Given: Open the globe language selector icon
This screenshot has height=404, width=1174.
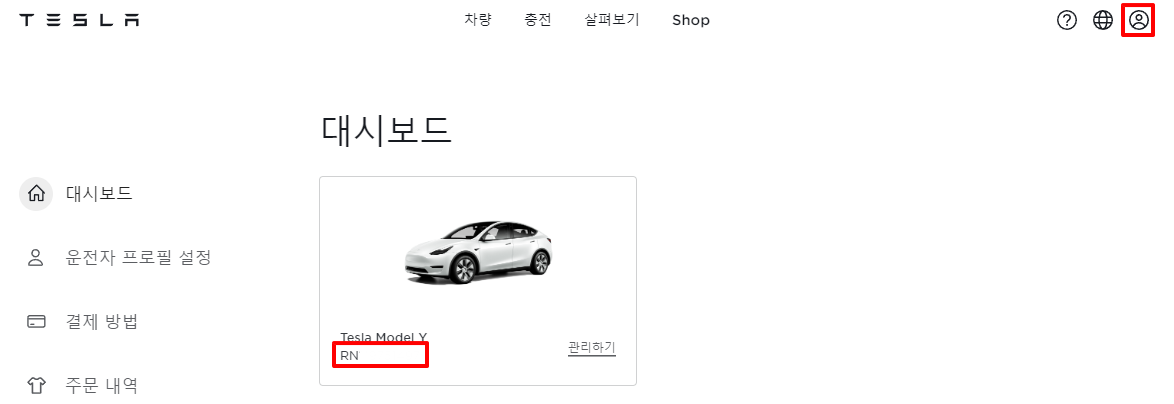Looking at the screenshot, I should pos(1103,20).
